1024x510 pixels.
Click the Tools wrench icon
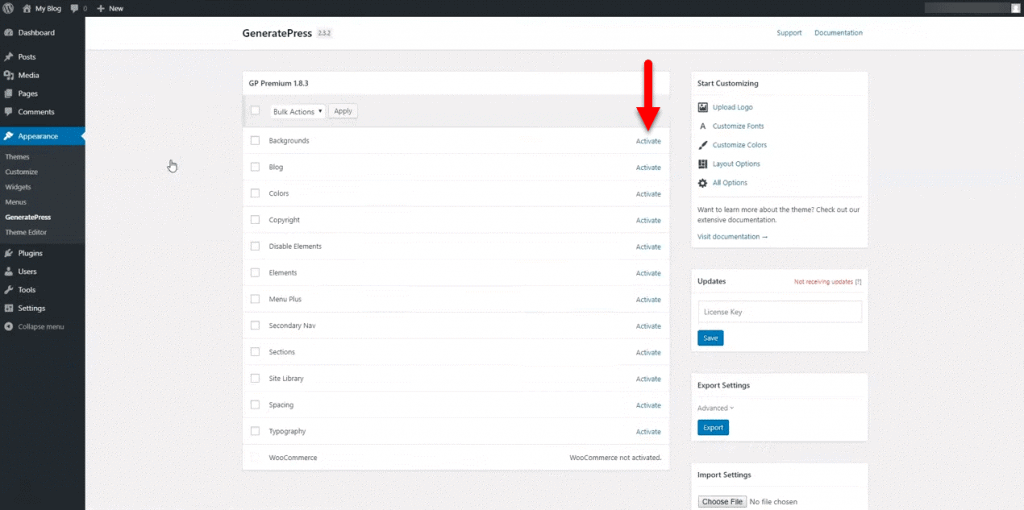(x=9, y=290)
